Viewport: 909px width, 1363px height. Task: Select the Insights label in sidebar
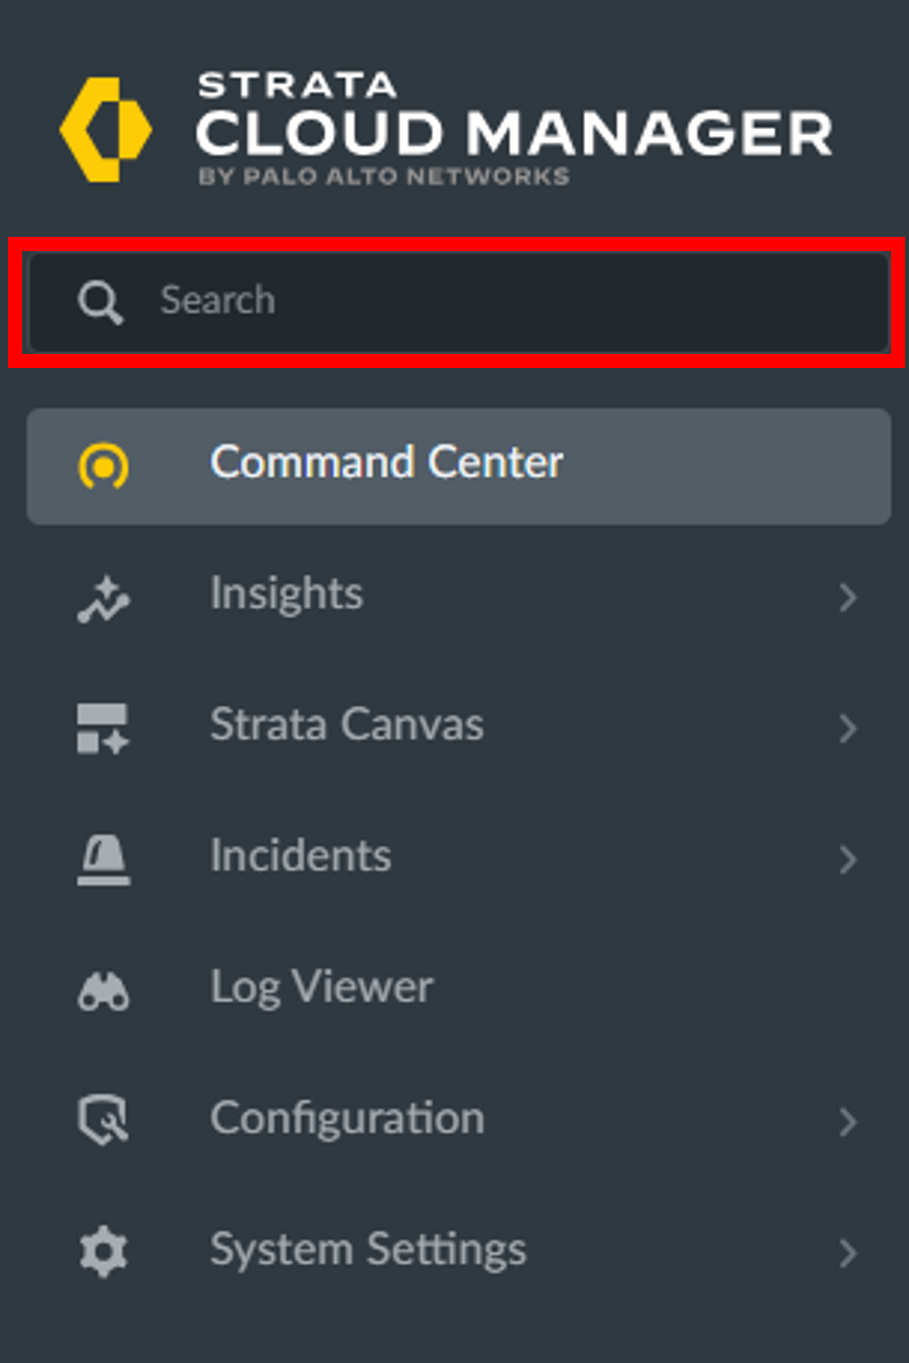[286, 594]
